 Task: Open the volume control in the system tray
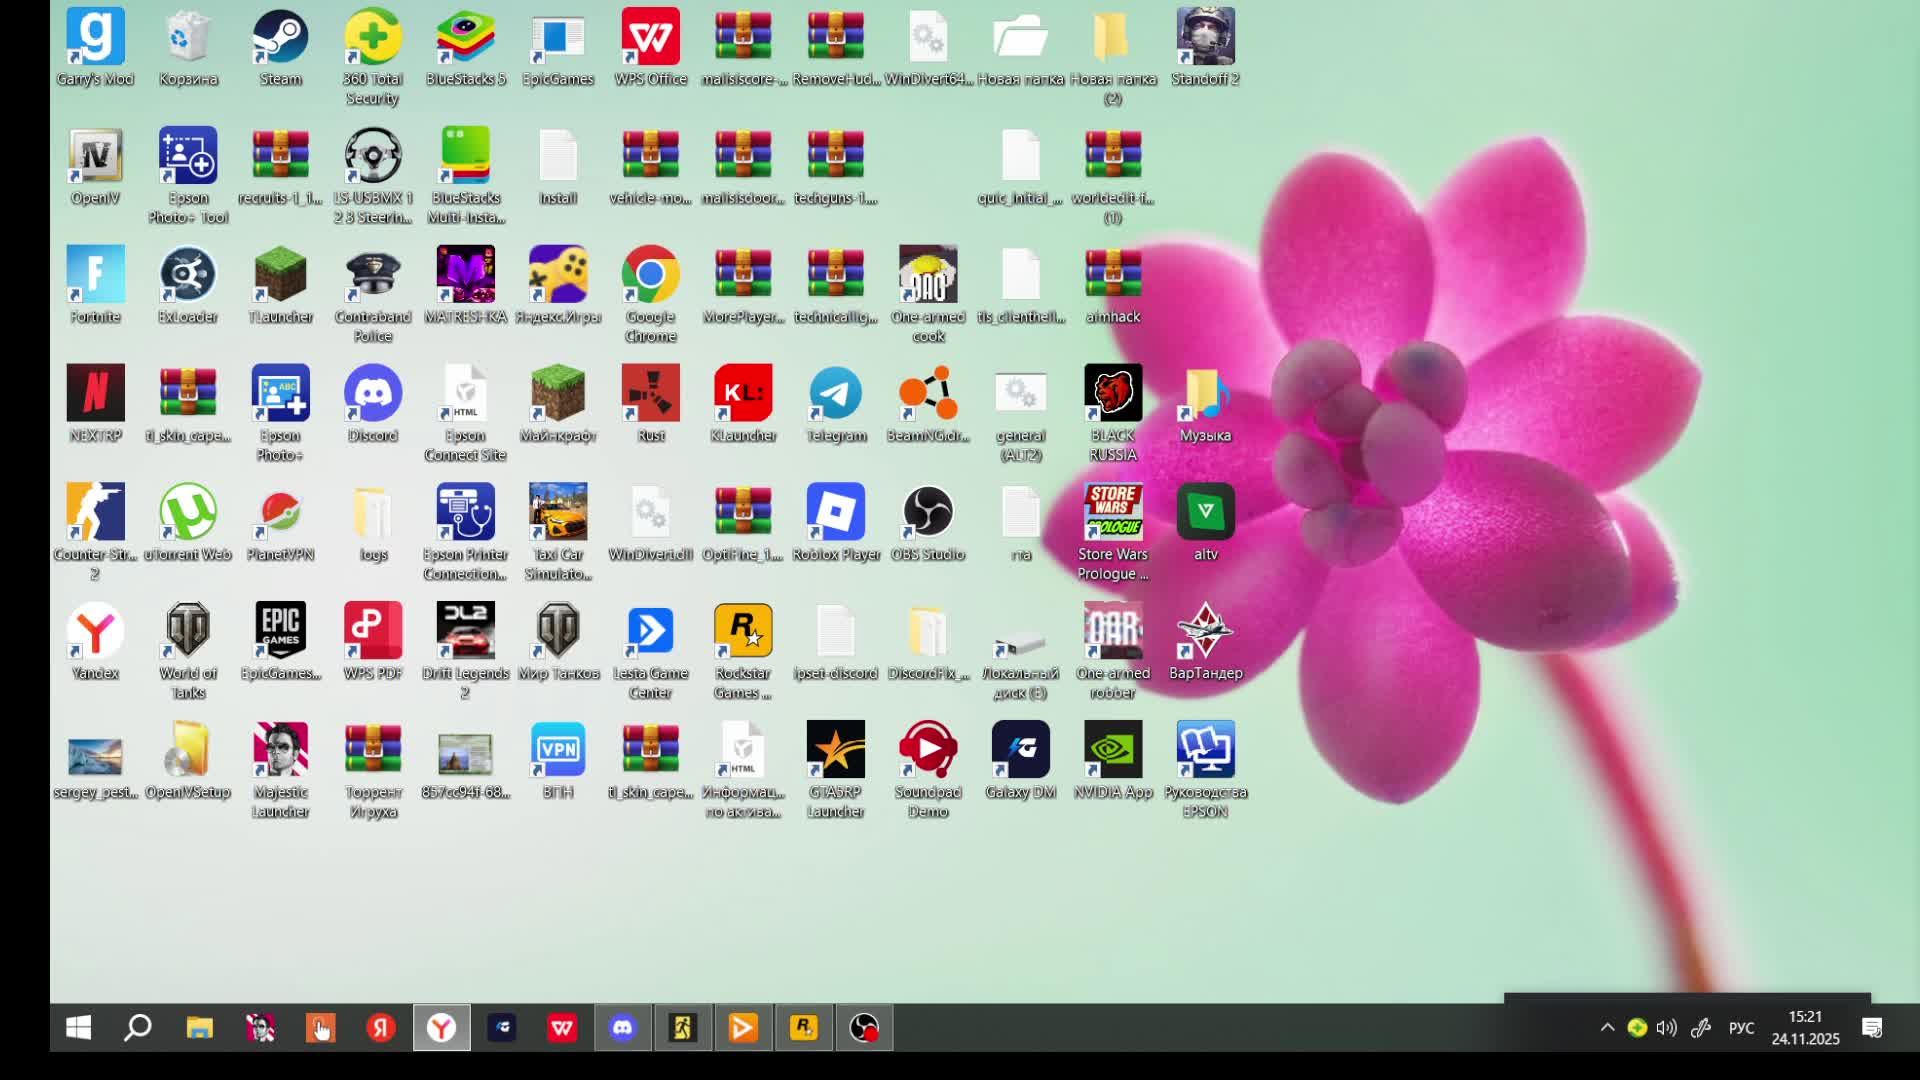pyautogui.click(x=1666, y=1027)
